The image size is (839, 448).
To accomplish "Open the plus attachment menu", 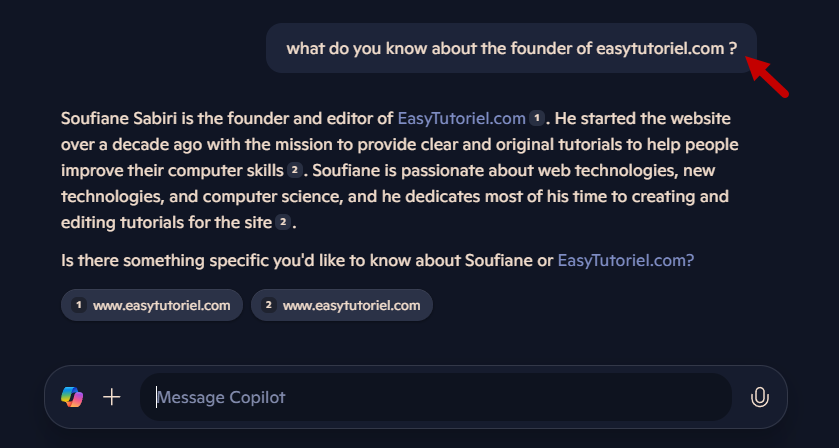I will pyautogui.click(x=112, y=397).
